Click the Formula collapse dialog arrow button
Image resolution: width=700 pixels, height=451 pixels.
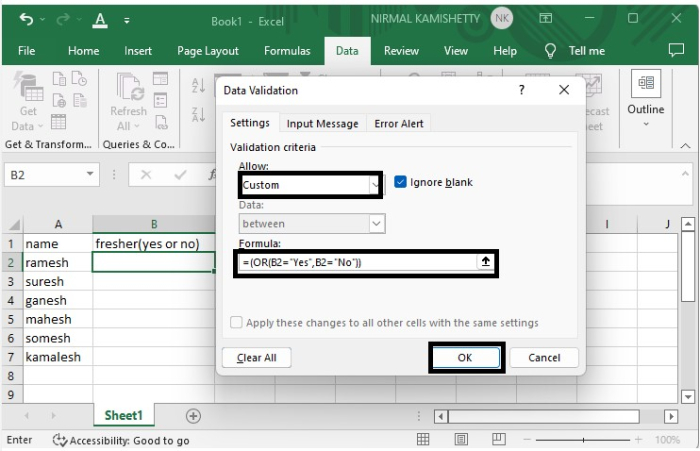tap(485, 262)
